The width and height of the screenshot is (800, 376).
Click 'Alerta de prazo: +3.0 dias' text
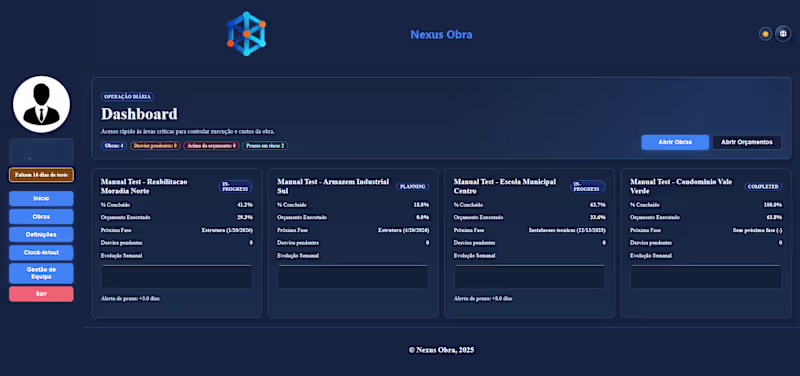pyautogui.click(x=130, y=298)
